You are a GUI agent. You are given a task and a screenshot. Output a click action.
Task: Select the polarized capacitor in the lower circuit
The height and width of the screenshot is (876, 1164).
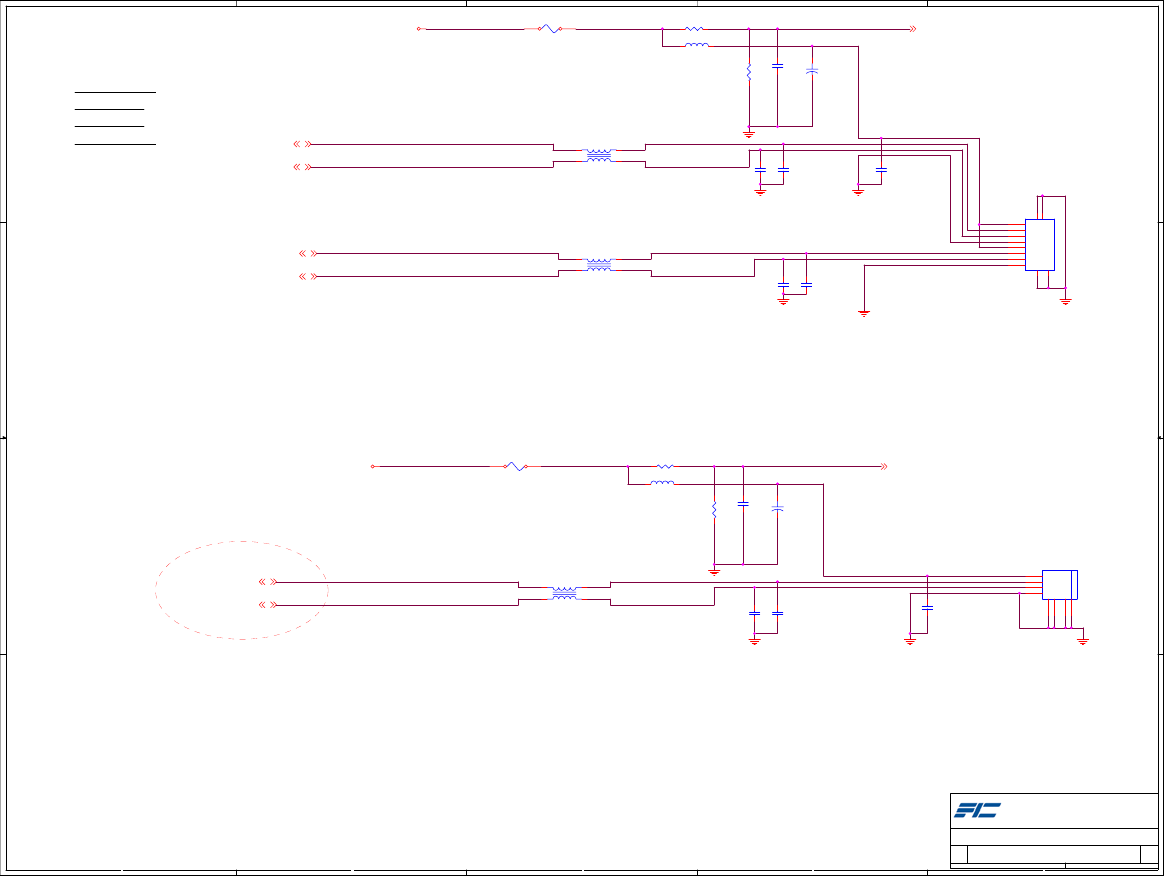pos(777,509)
